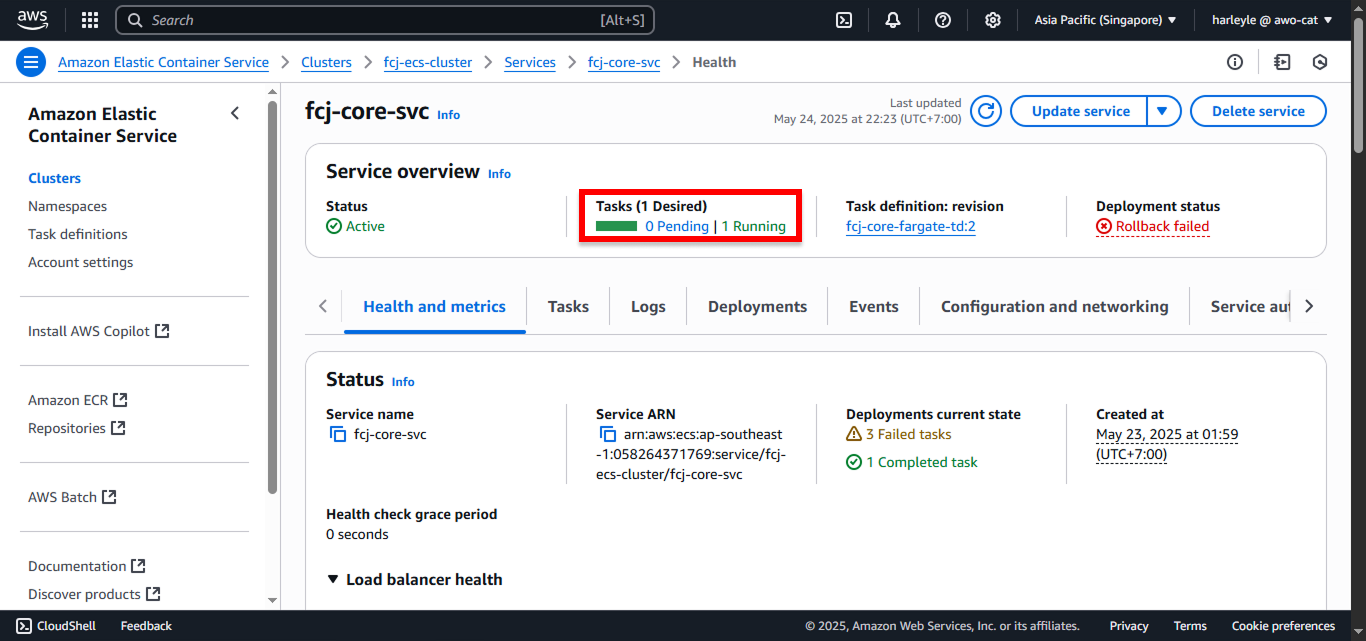Copy the Service ARN value
Viewport: 1366px width, 641px height.
click(608, 434)
